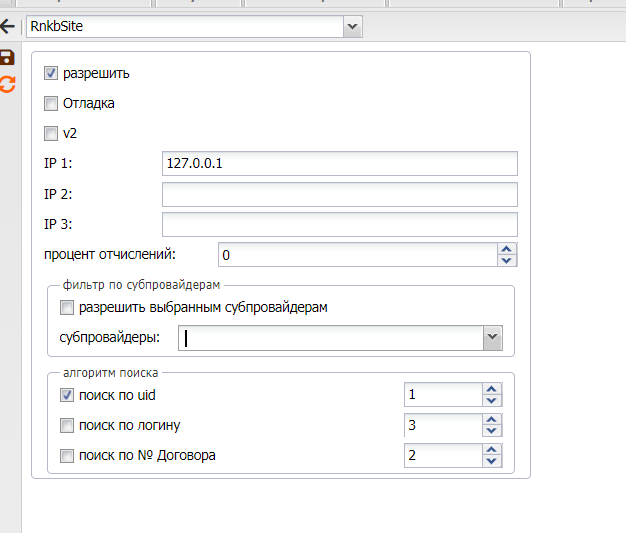Click the save floppy disk icon

(8, 58)
